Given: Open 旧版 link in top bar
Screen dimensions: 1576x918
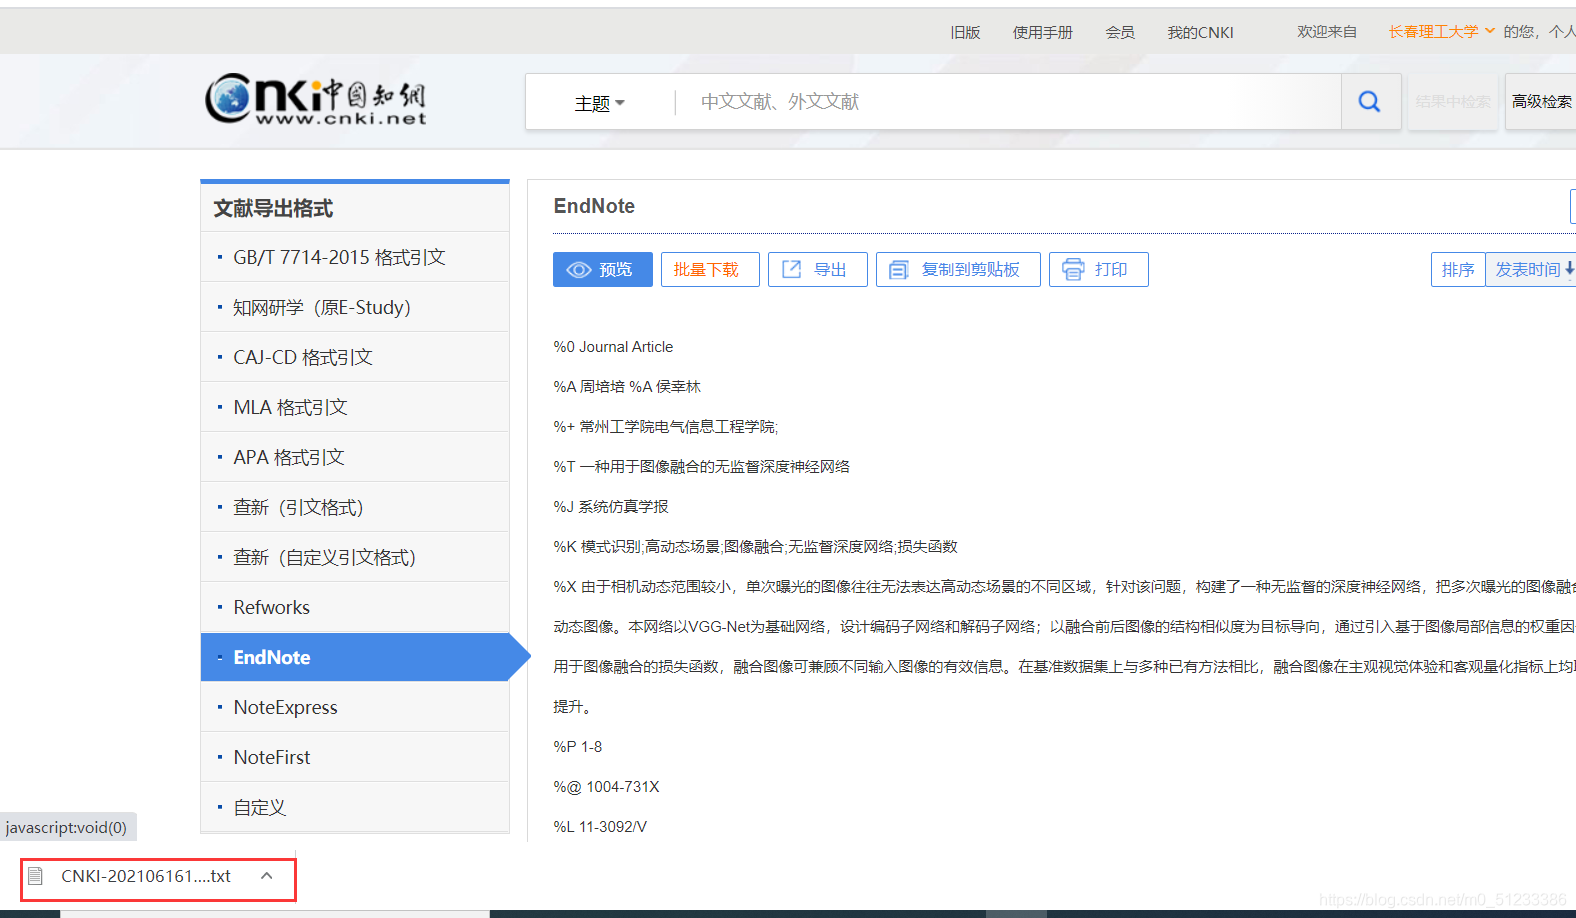Looking at the screenshot, I should 965,32.
